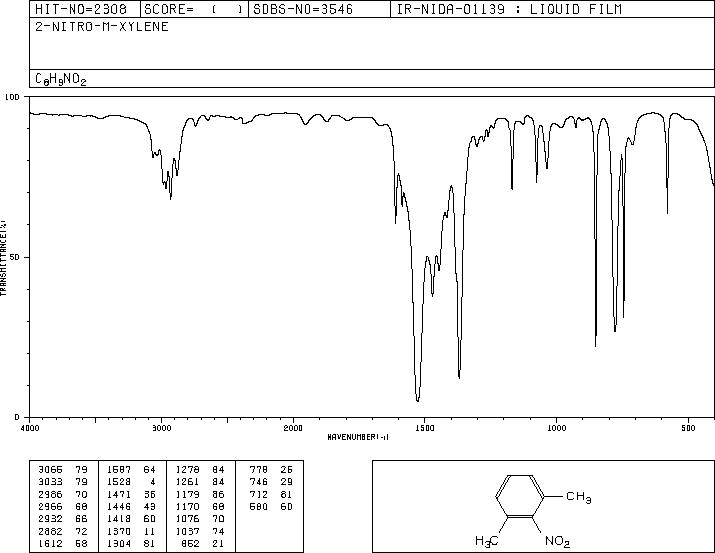Click the 1418 peak table entry
Image resolution: width=715 pixels, height=553 pixels.
pos(119,519)
